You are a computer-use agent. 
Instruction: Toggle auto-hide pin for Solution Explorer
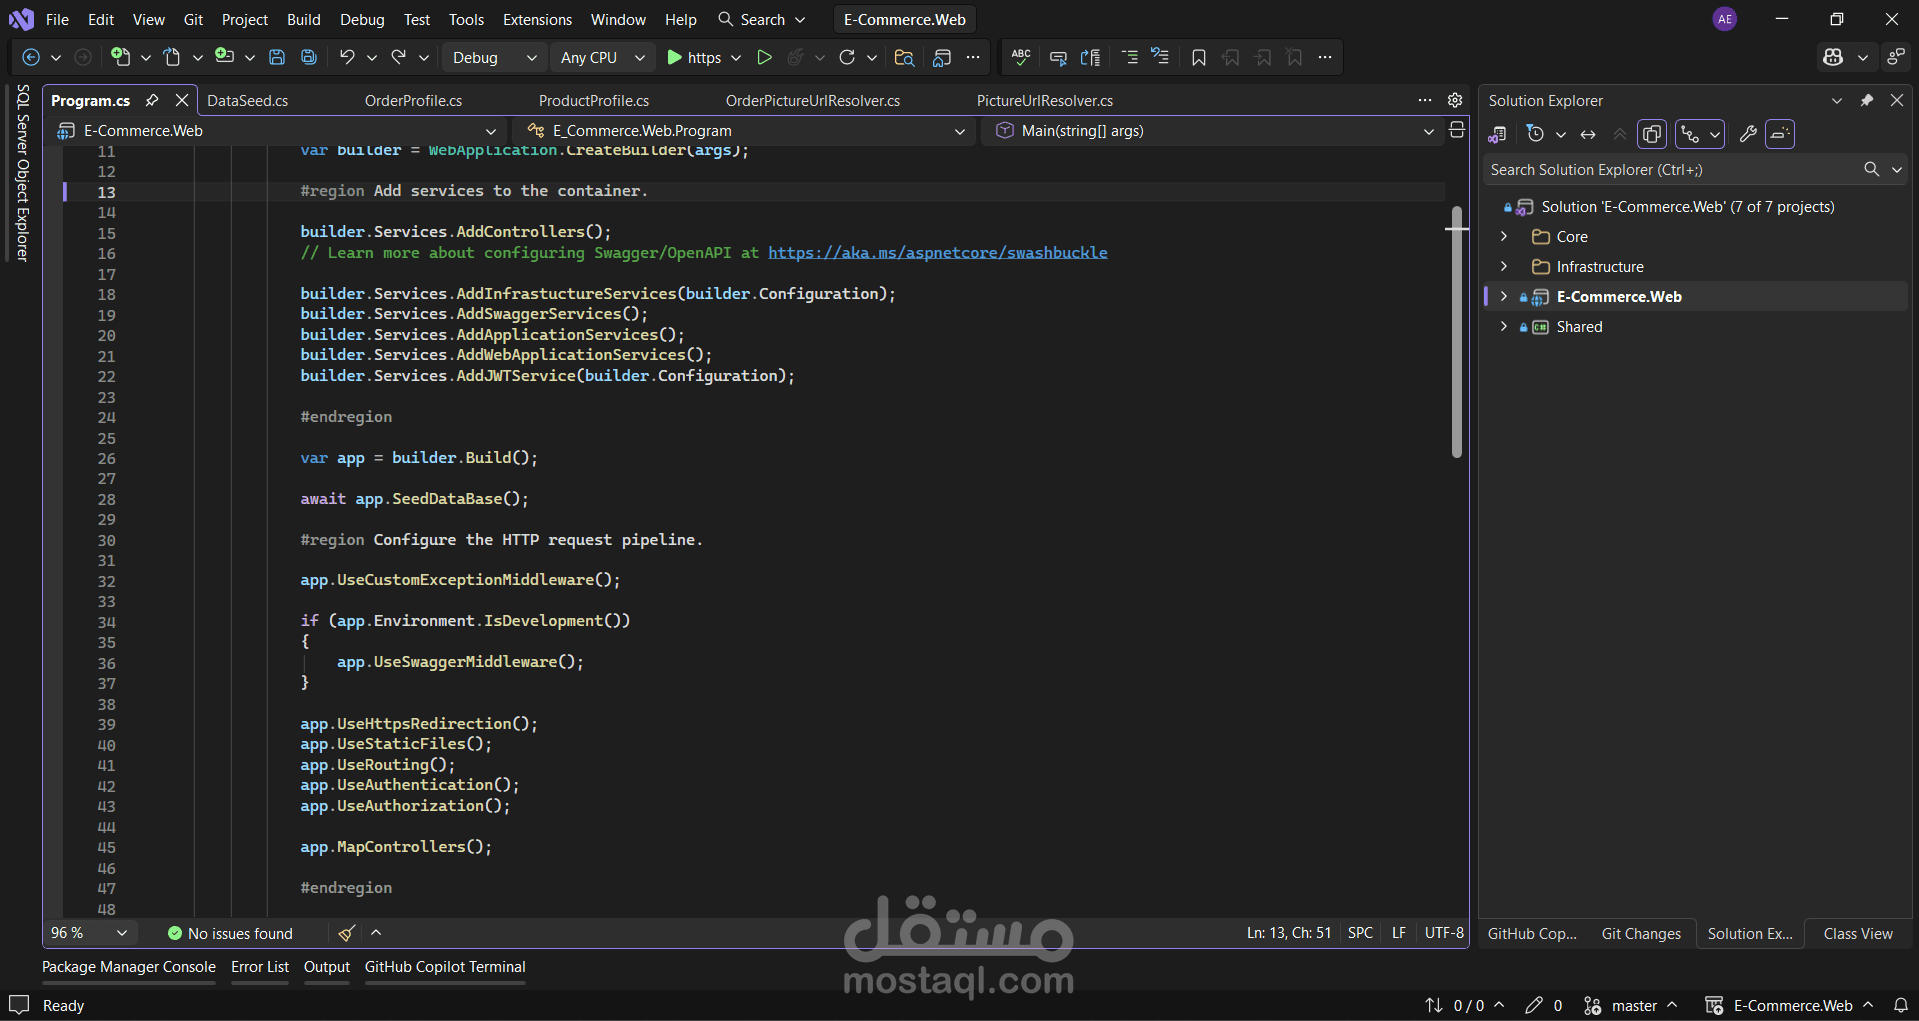(1866, 100)
